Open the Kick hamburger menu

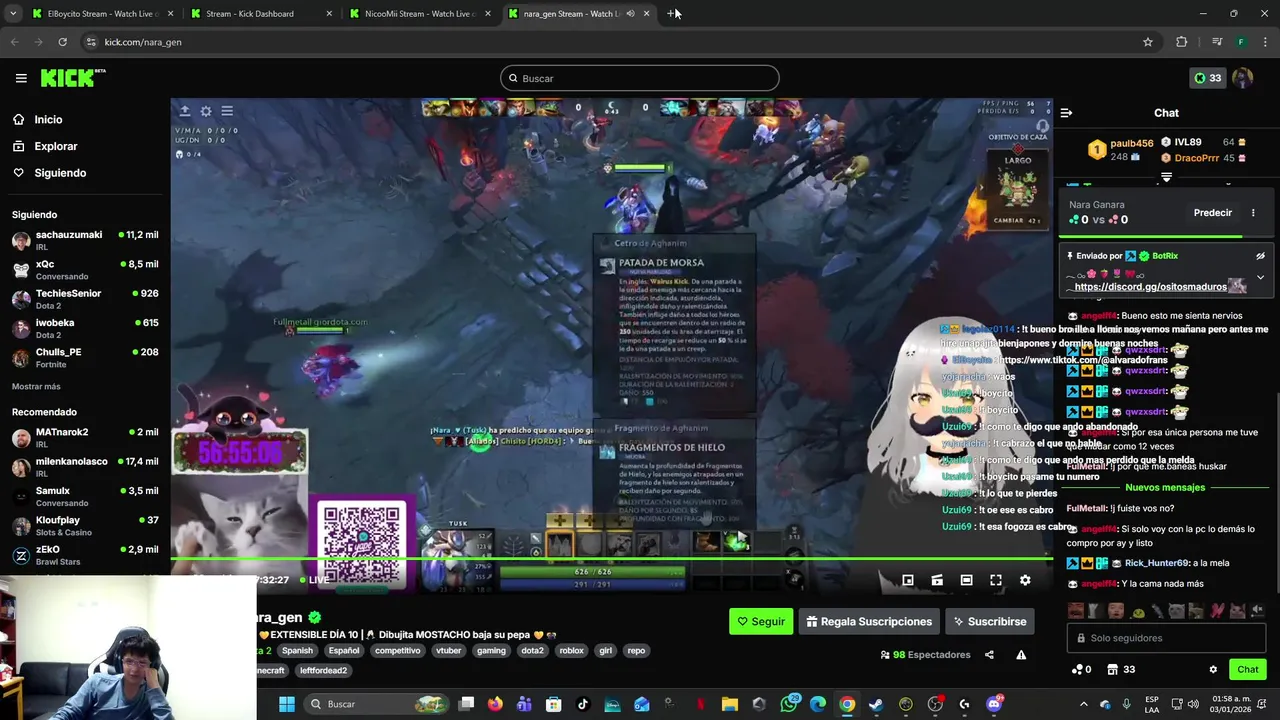pos(21,78)
